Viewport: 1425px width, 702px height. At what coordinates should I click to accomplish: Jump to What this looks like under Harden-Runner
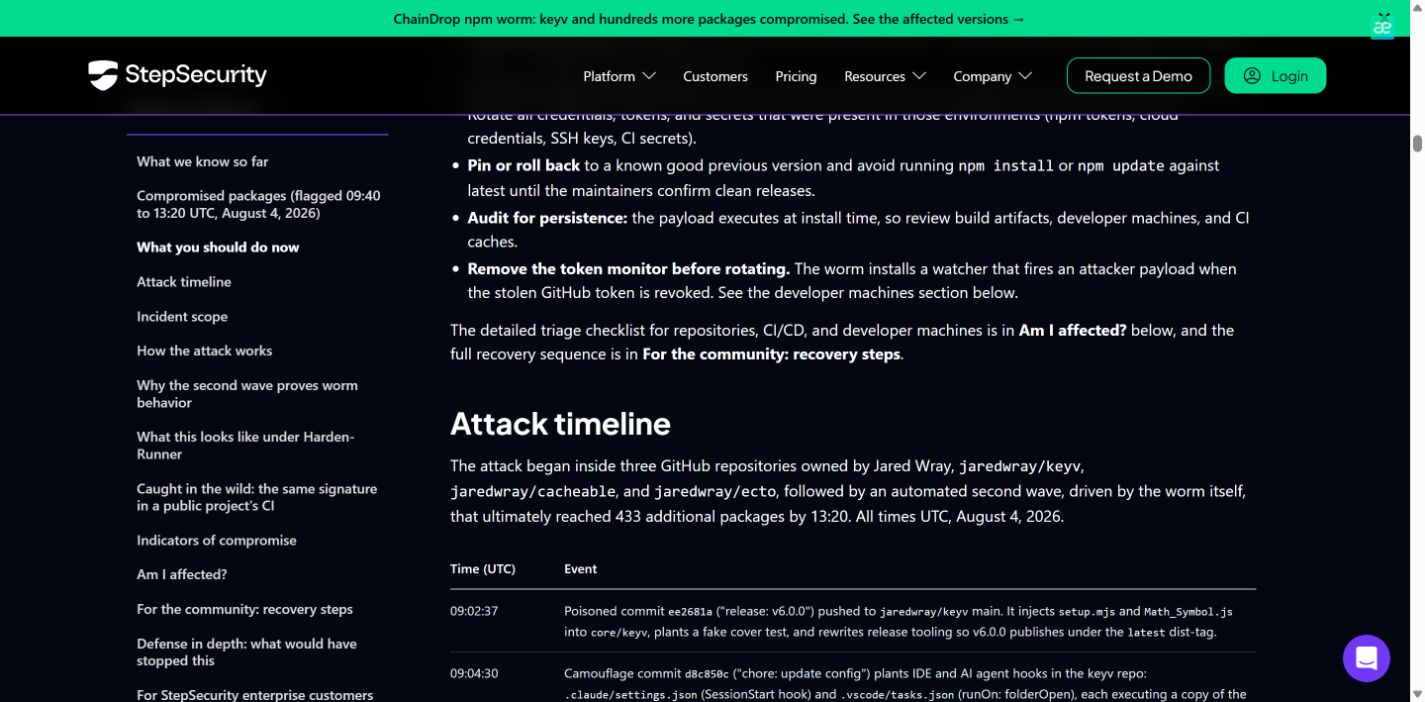click(x=245, y=445)
